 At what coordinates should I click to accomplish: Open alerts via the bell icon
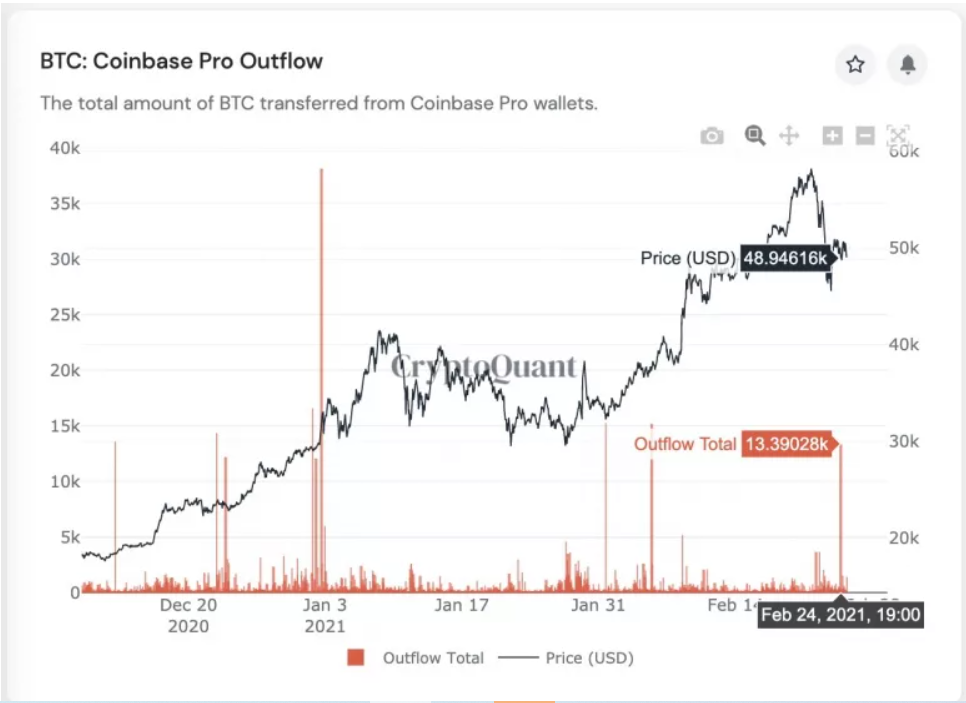pos(907,64)
